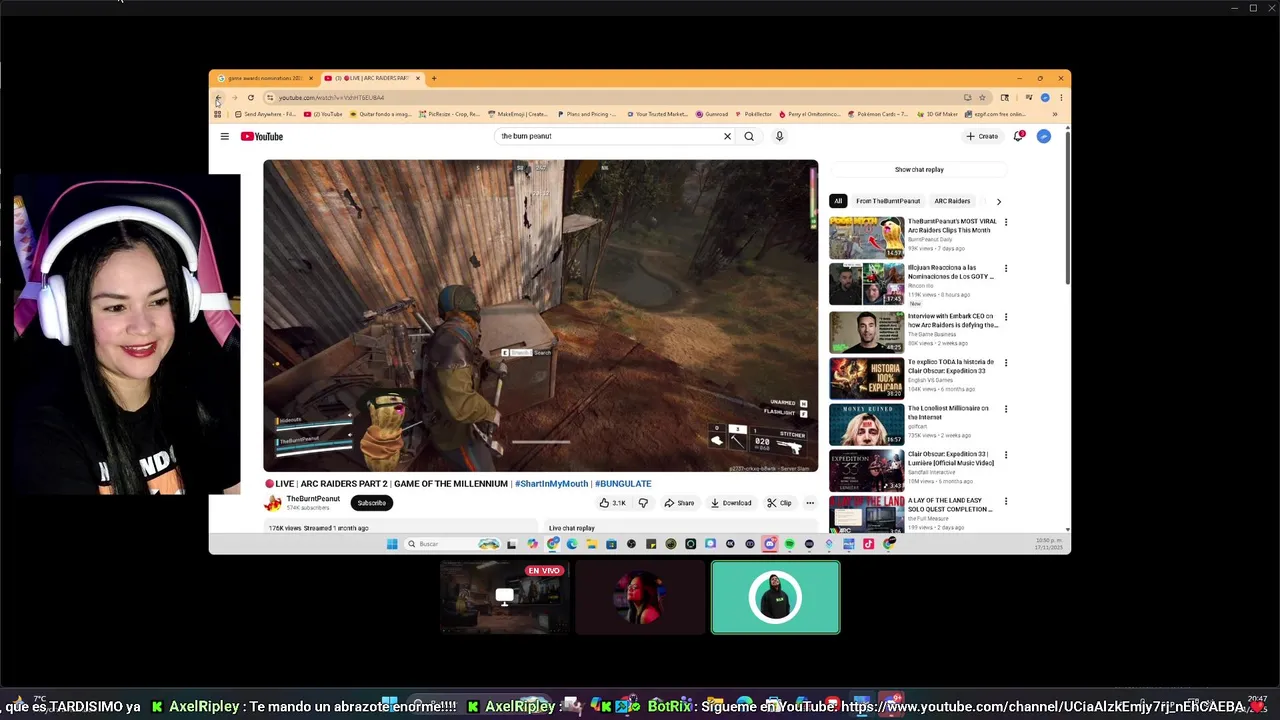The width and height of the screenshot is (1280, 720).
Task: Click the address bar URL
Action: click(x=331, y=98)
